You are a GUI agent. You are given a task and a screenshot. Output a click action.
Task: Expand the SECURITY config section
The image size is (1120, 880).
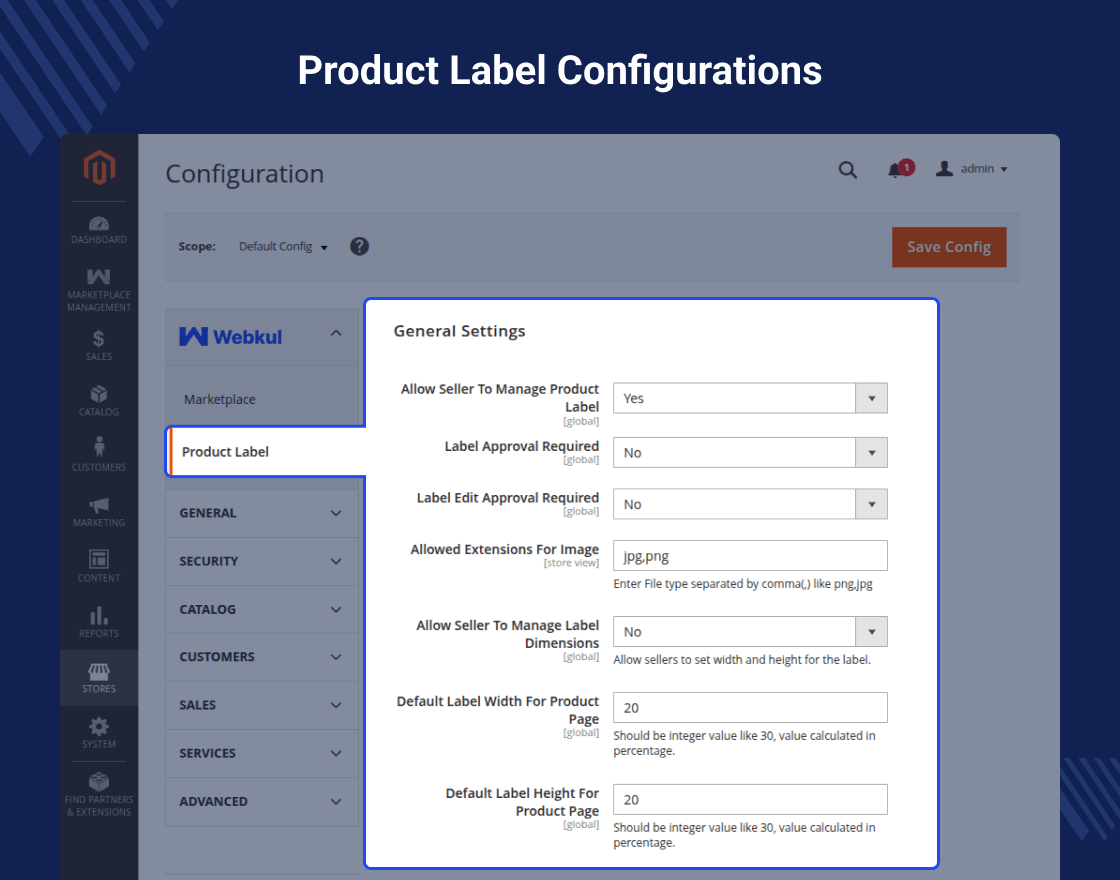pos(262,561)
